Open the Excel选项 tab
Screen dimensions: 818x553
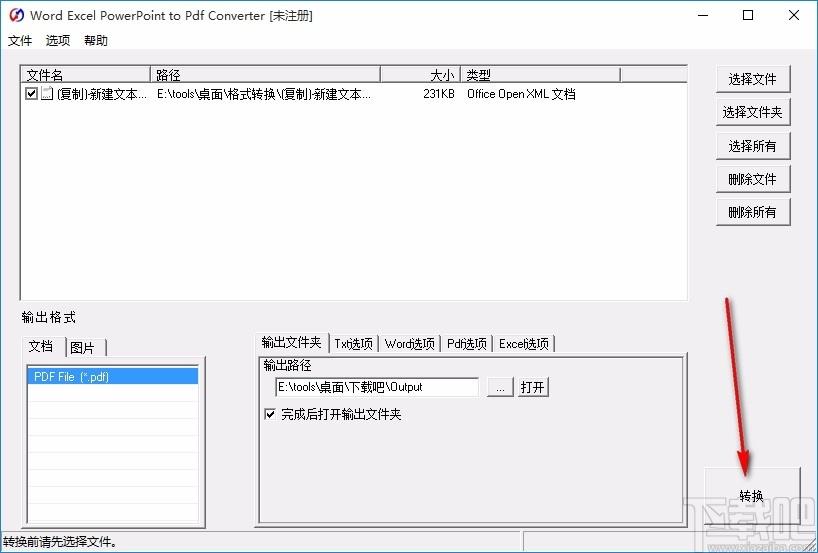click(x=524, y=344)
